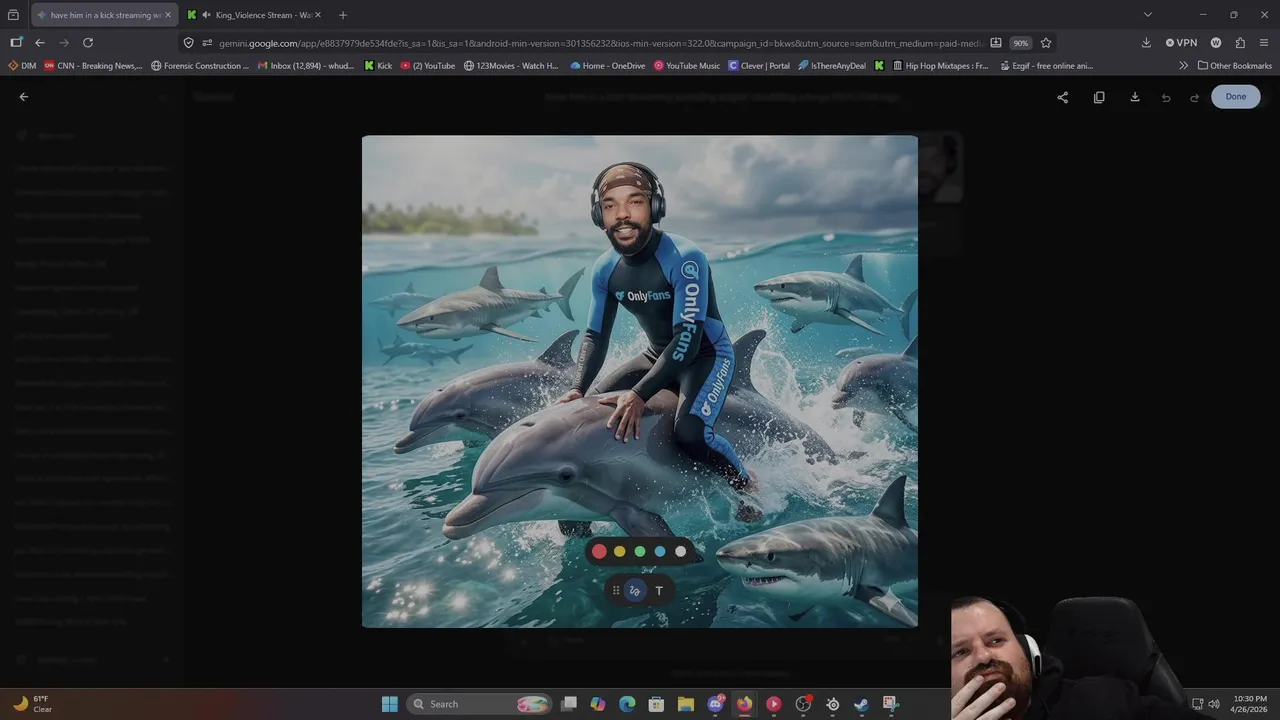
Task: Open the YouTube Music bookmark
Action: [687, 66]
